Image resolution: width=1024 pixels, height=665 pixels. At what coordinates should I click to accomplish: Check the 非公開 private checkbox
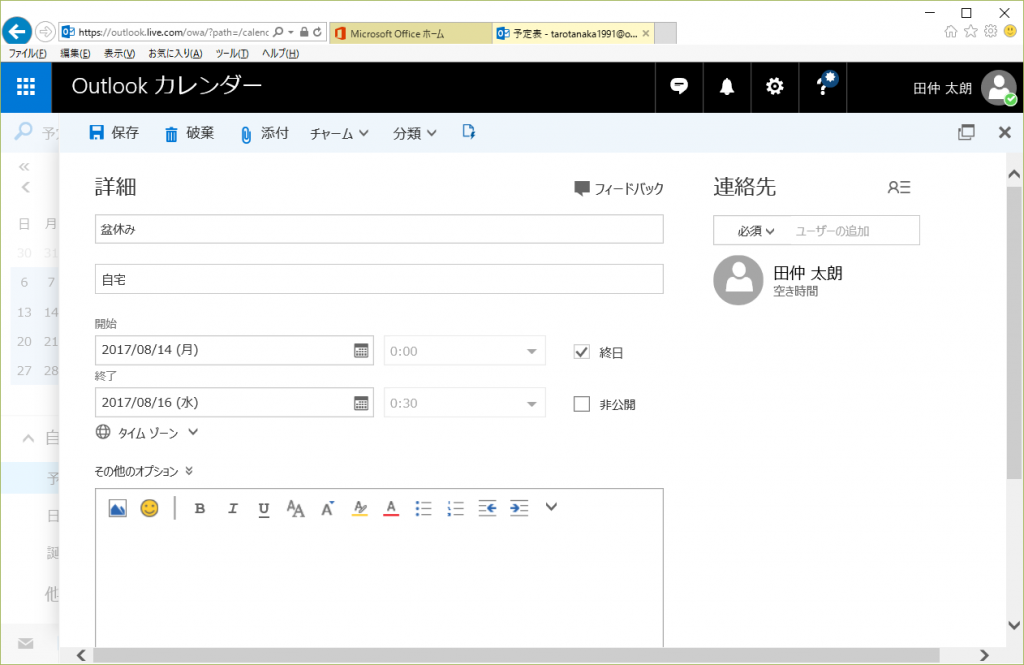[x=581, y=404]
